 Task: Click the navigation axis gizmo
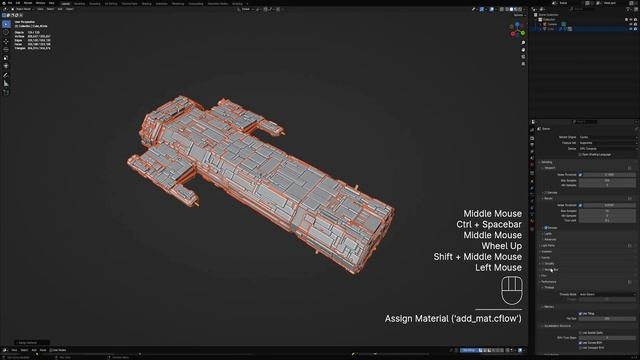517,30
